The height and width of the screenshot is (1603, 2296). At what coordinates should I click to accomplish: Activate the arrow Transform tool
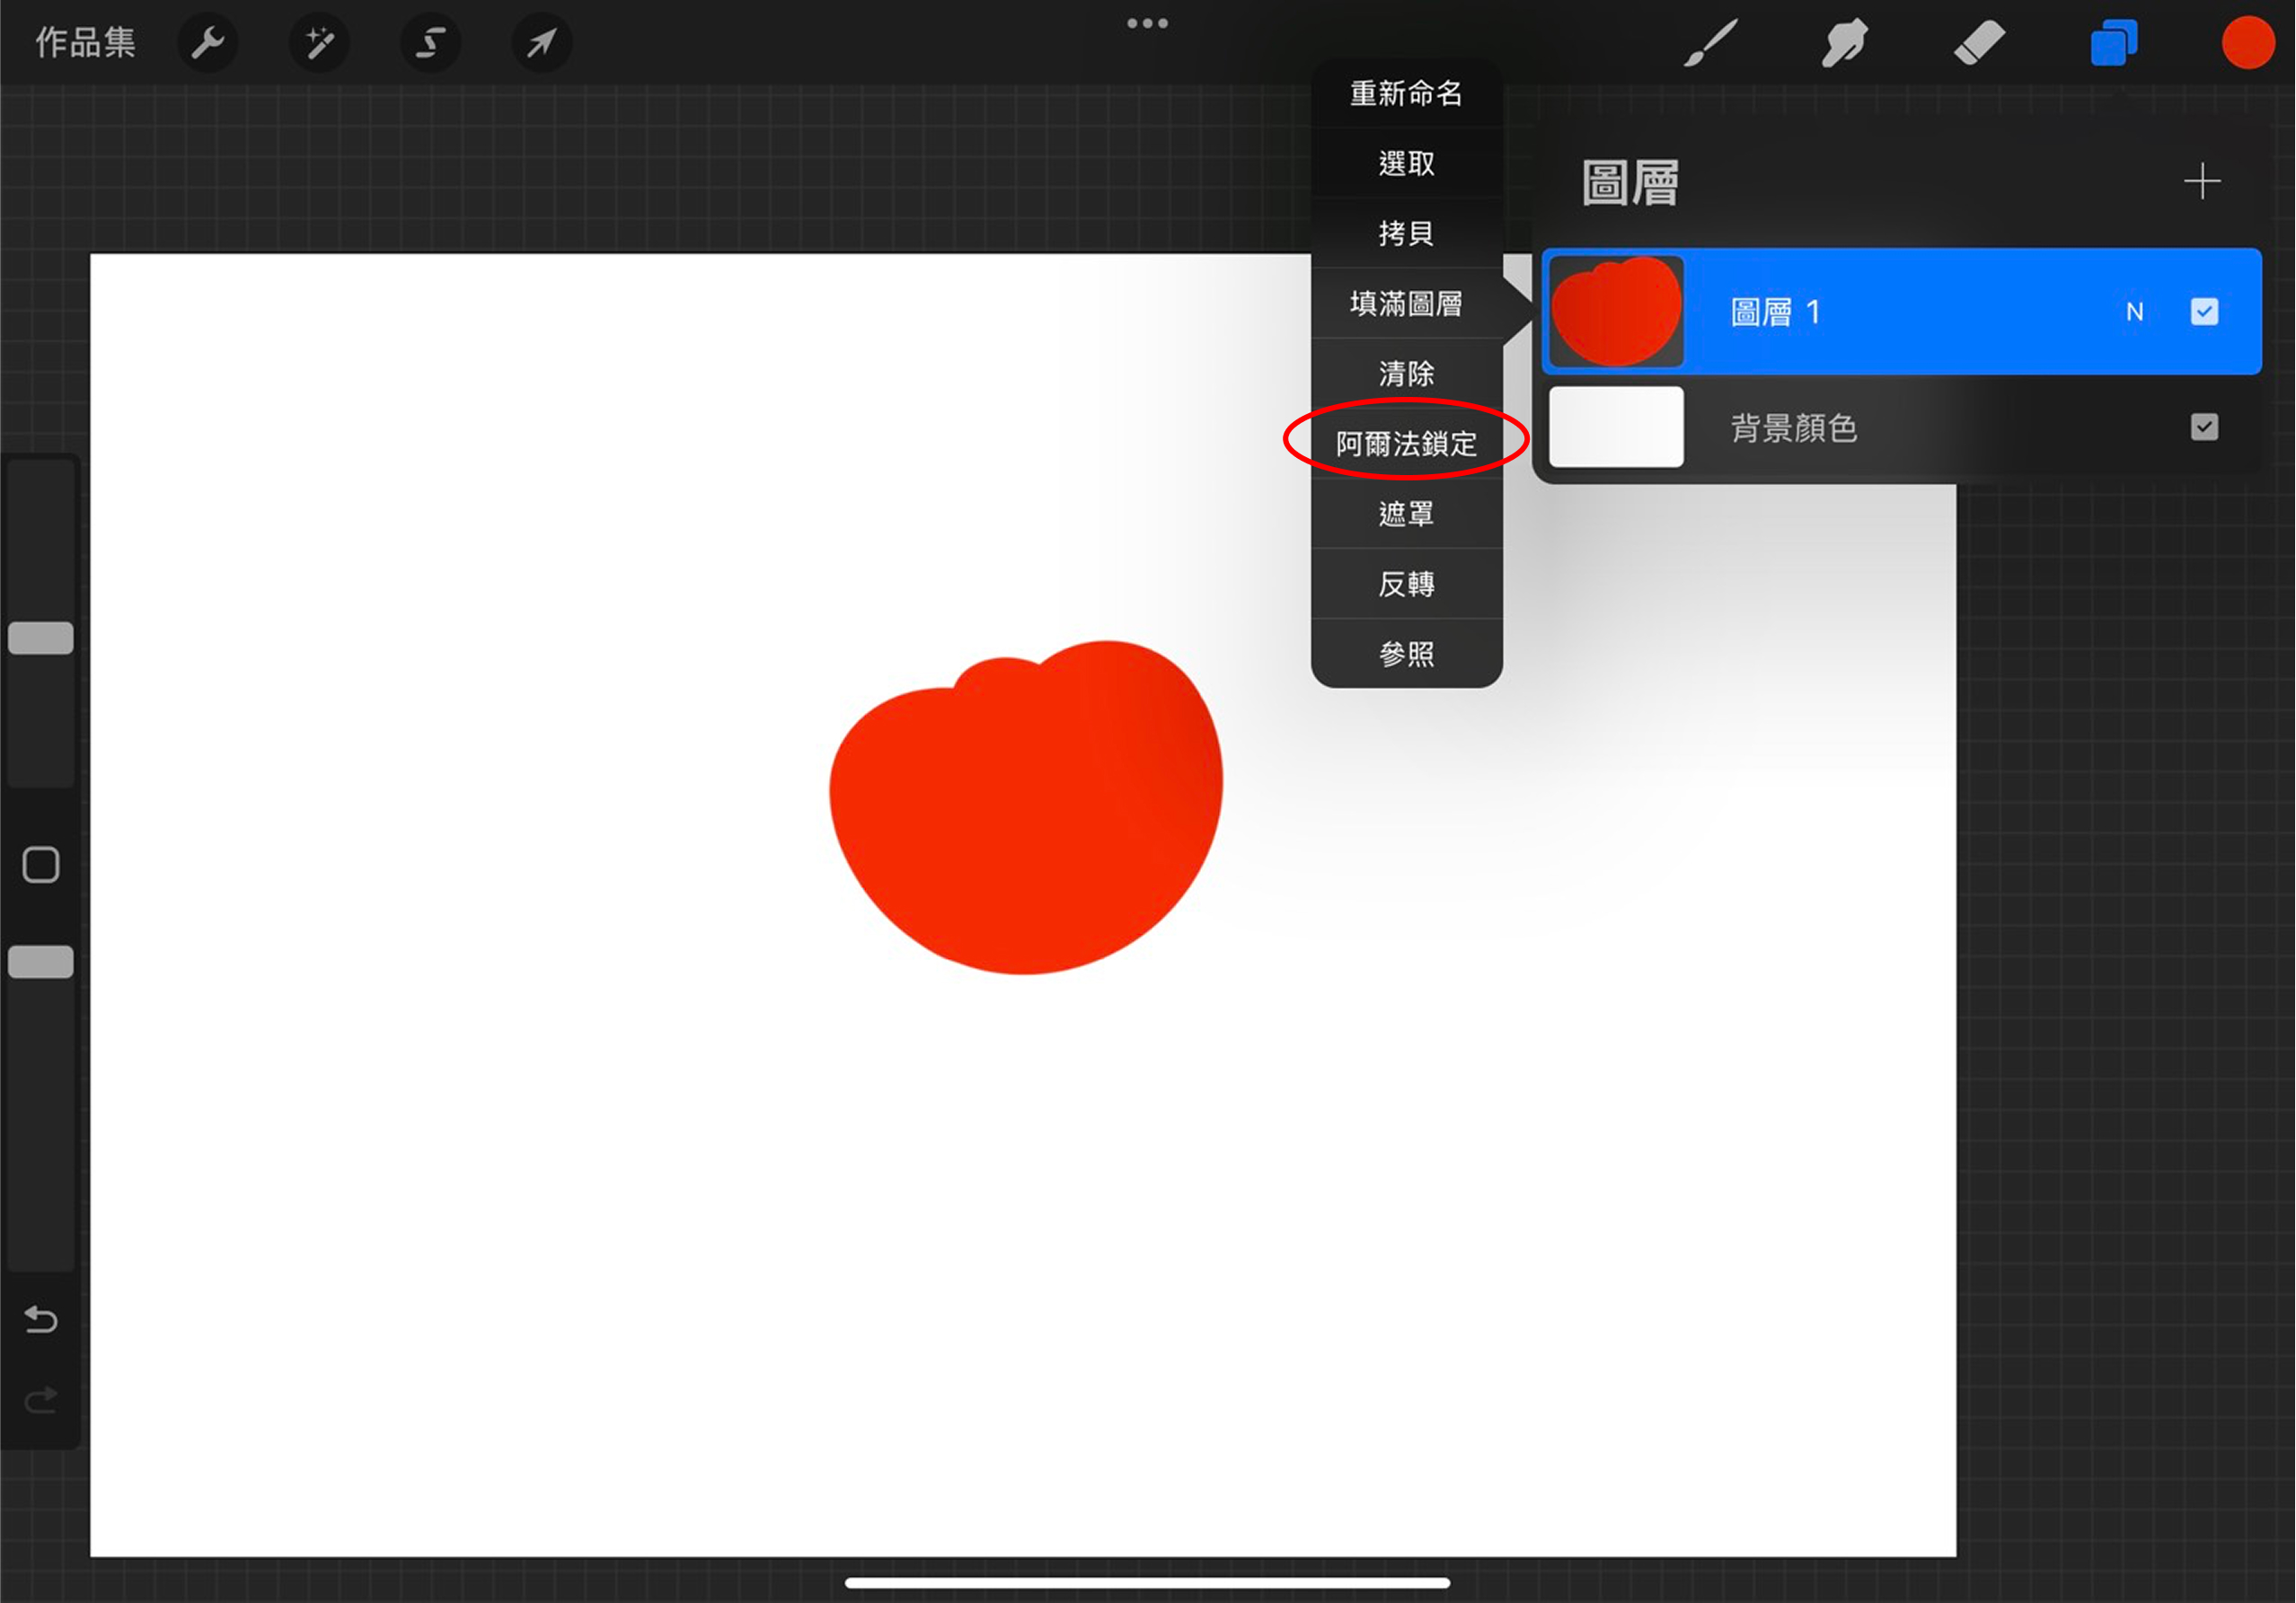pos(542,43)
